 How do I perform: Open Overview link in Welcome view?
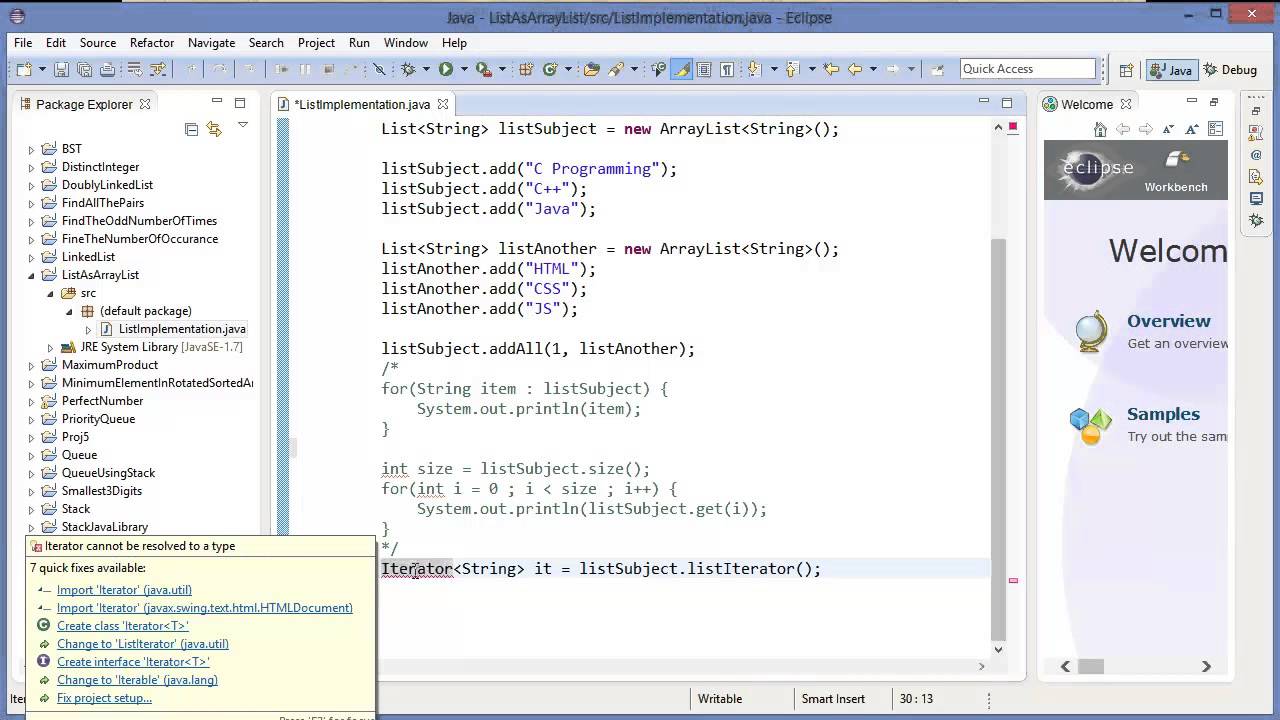tap(1169, 321)
